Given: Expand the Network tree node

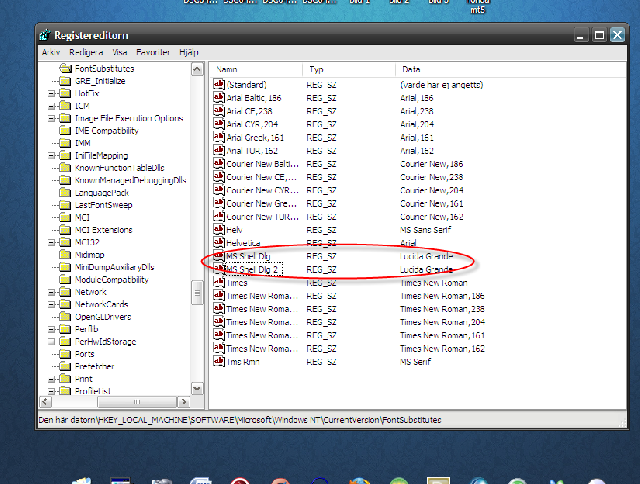Looking at the screenshot, I should (x=51, y=292).
